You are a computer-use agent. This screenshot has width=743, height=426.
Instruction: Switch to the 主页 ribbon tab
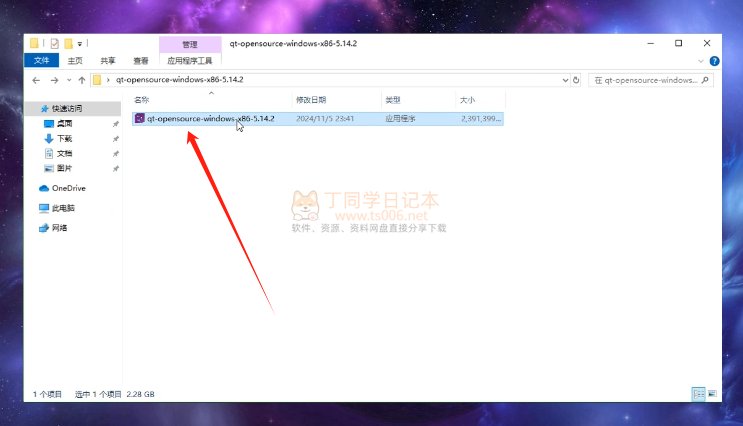click(75, 61)
